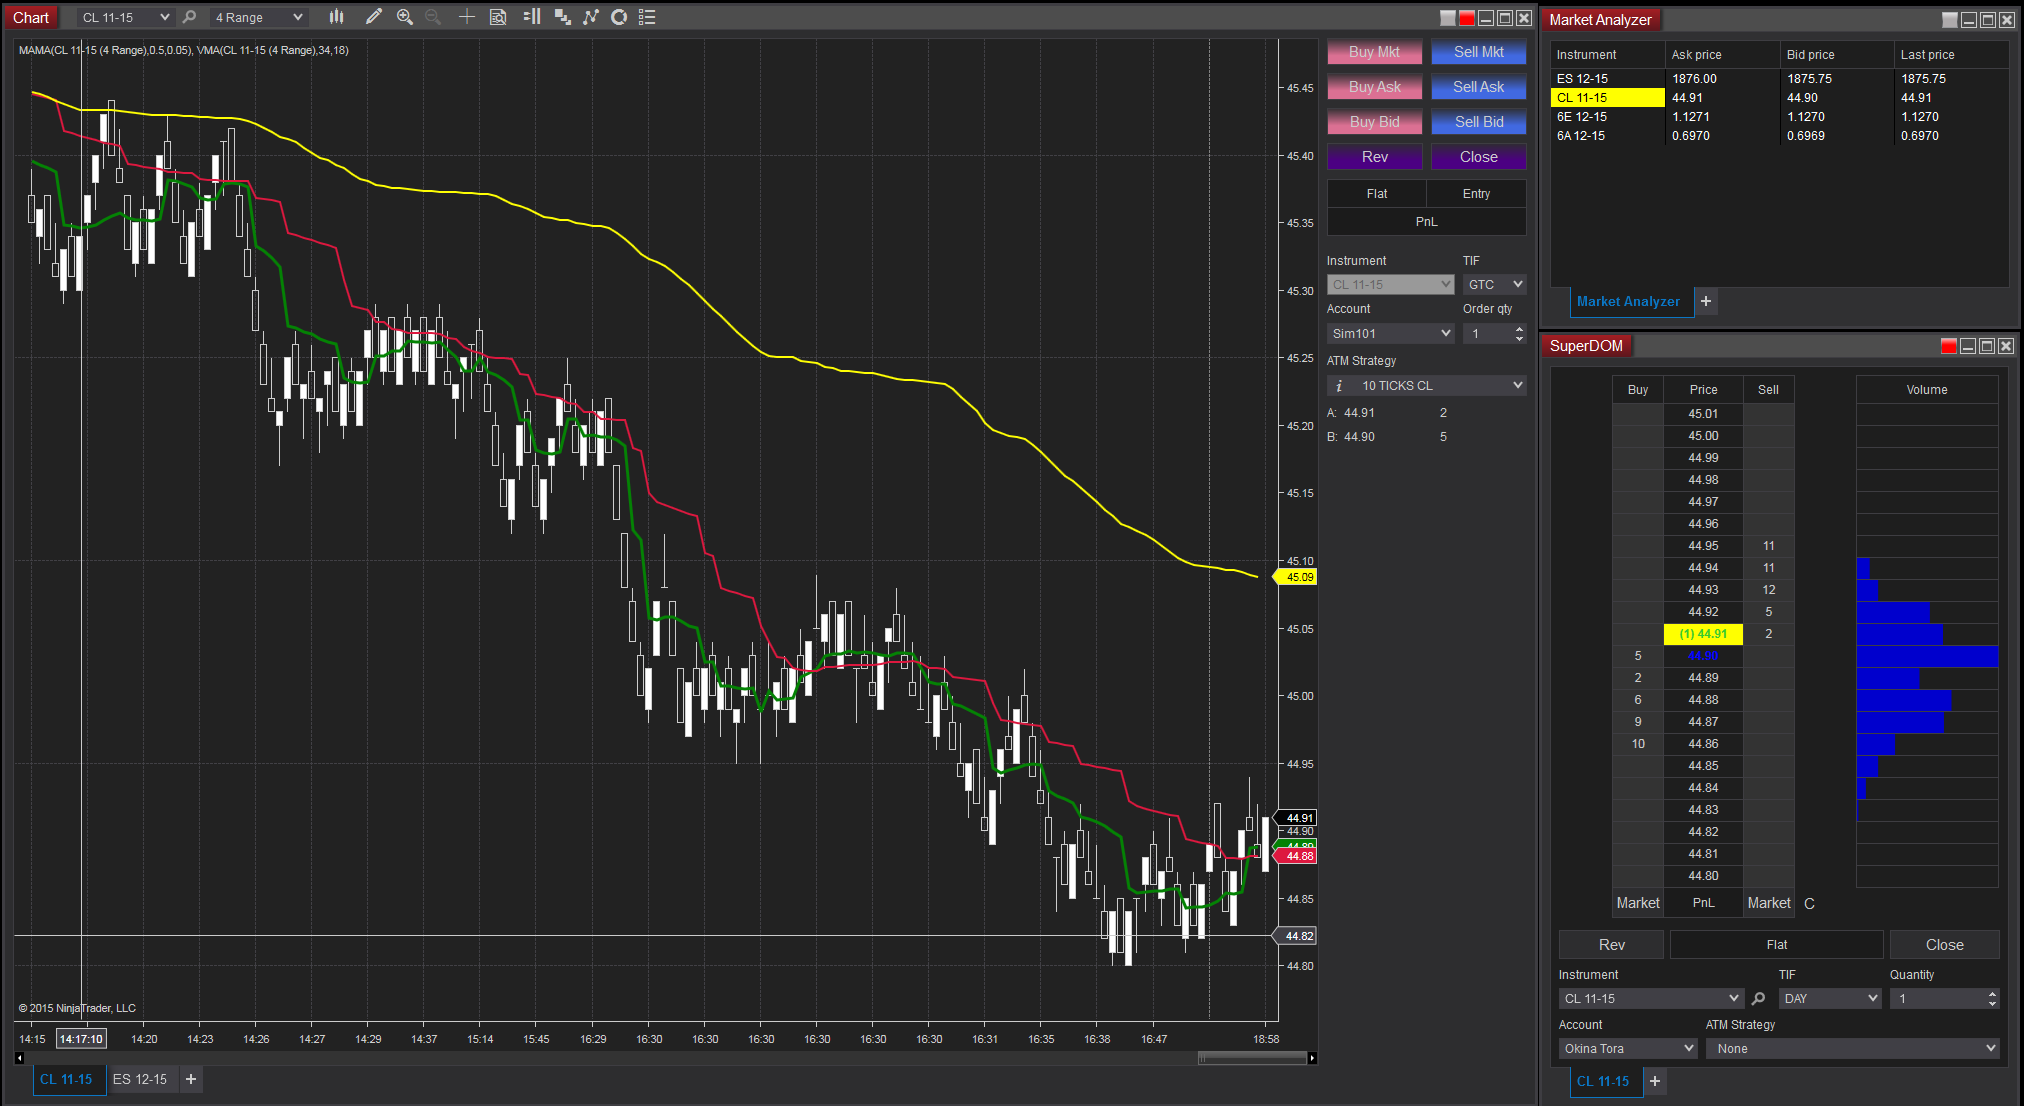Image resolution: width=2024 pixels, height=1106 pixels.
Task: Click gray link button in Market Analyzer
Action: point(1950,20)
